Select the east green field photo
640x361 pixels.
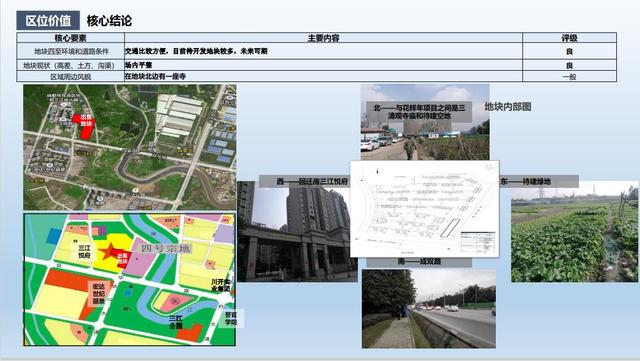coord(574,232)
